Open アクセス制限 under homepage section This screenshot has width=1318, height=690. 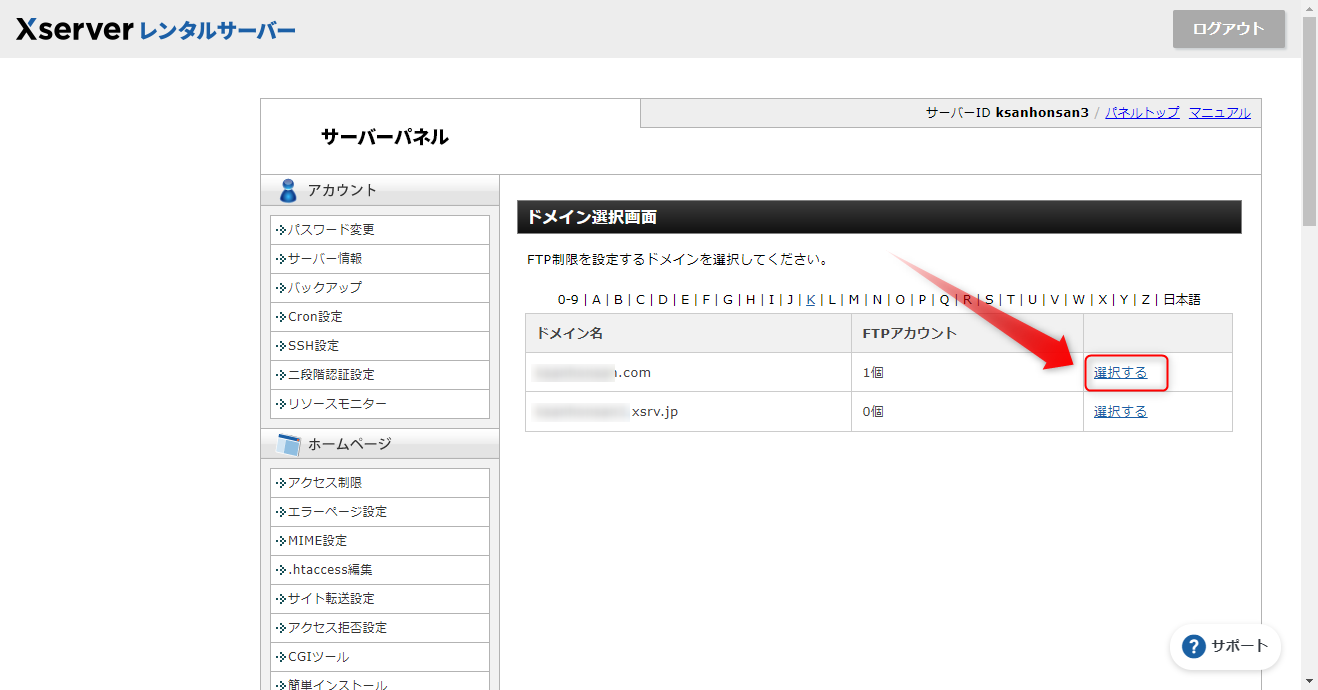click(325, 483)
